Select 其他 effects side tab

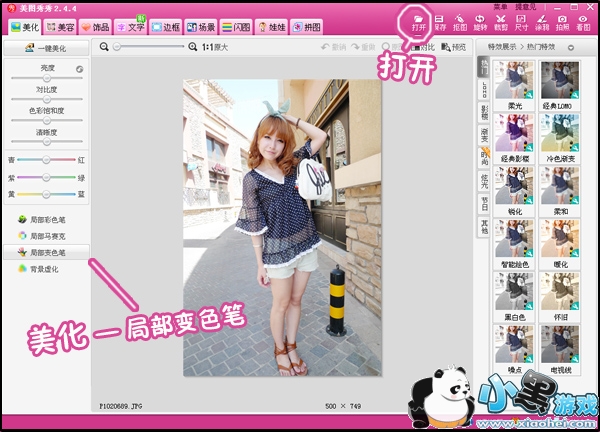point(484,227)
